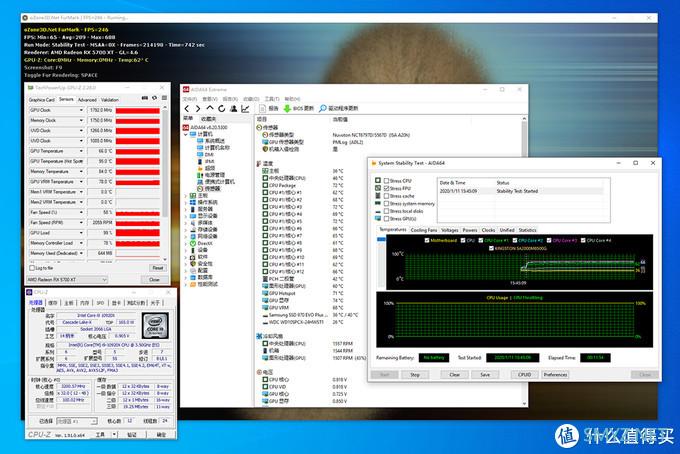Click the AIDA64 up-level arrow icon

click(x=210, y=108)
